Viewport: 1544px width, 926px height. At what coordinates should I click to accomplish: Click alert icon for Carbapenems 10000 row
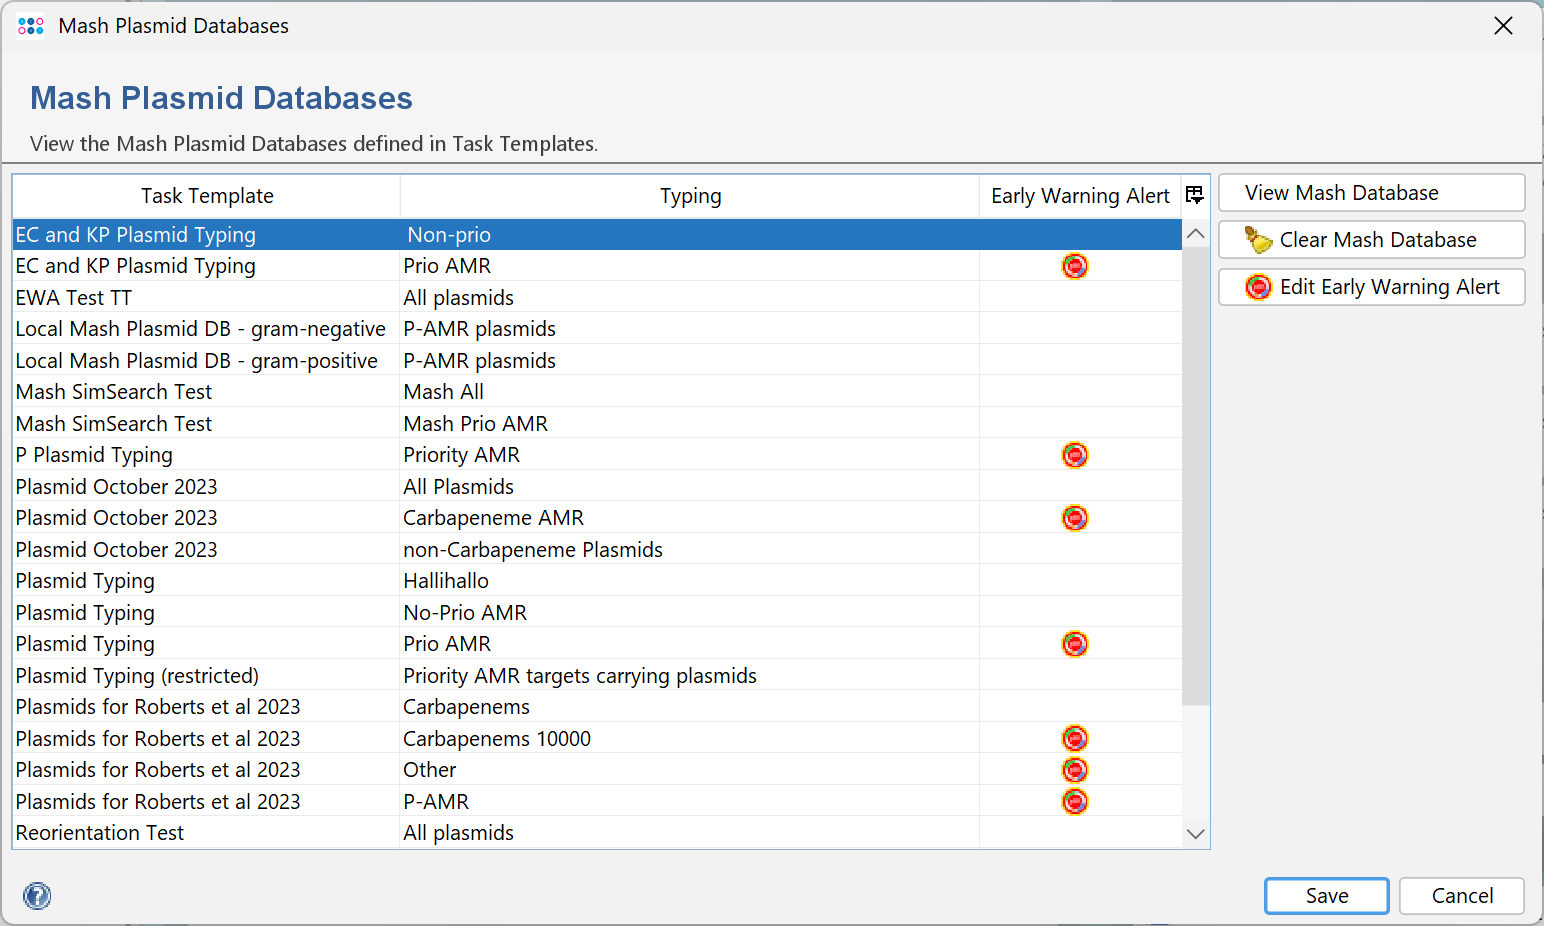pyautogui.click(x=1074, y=739)
